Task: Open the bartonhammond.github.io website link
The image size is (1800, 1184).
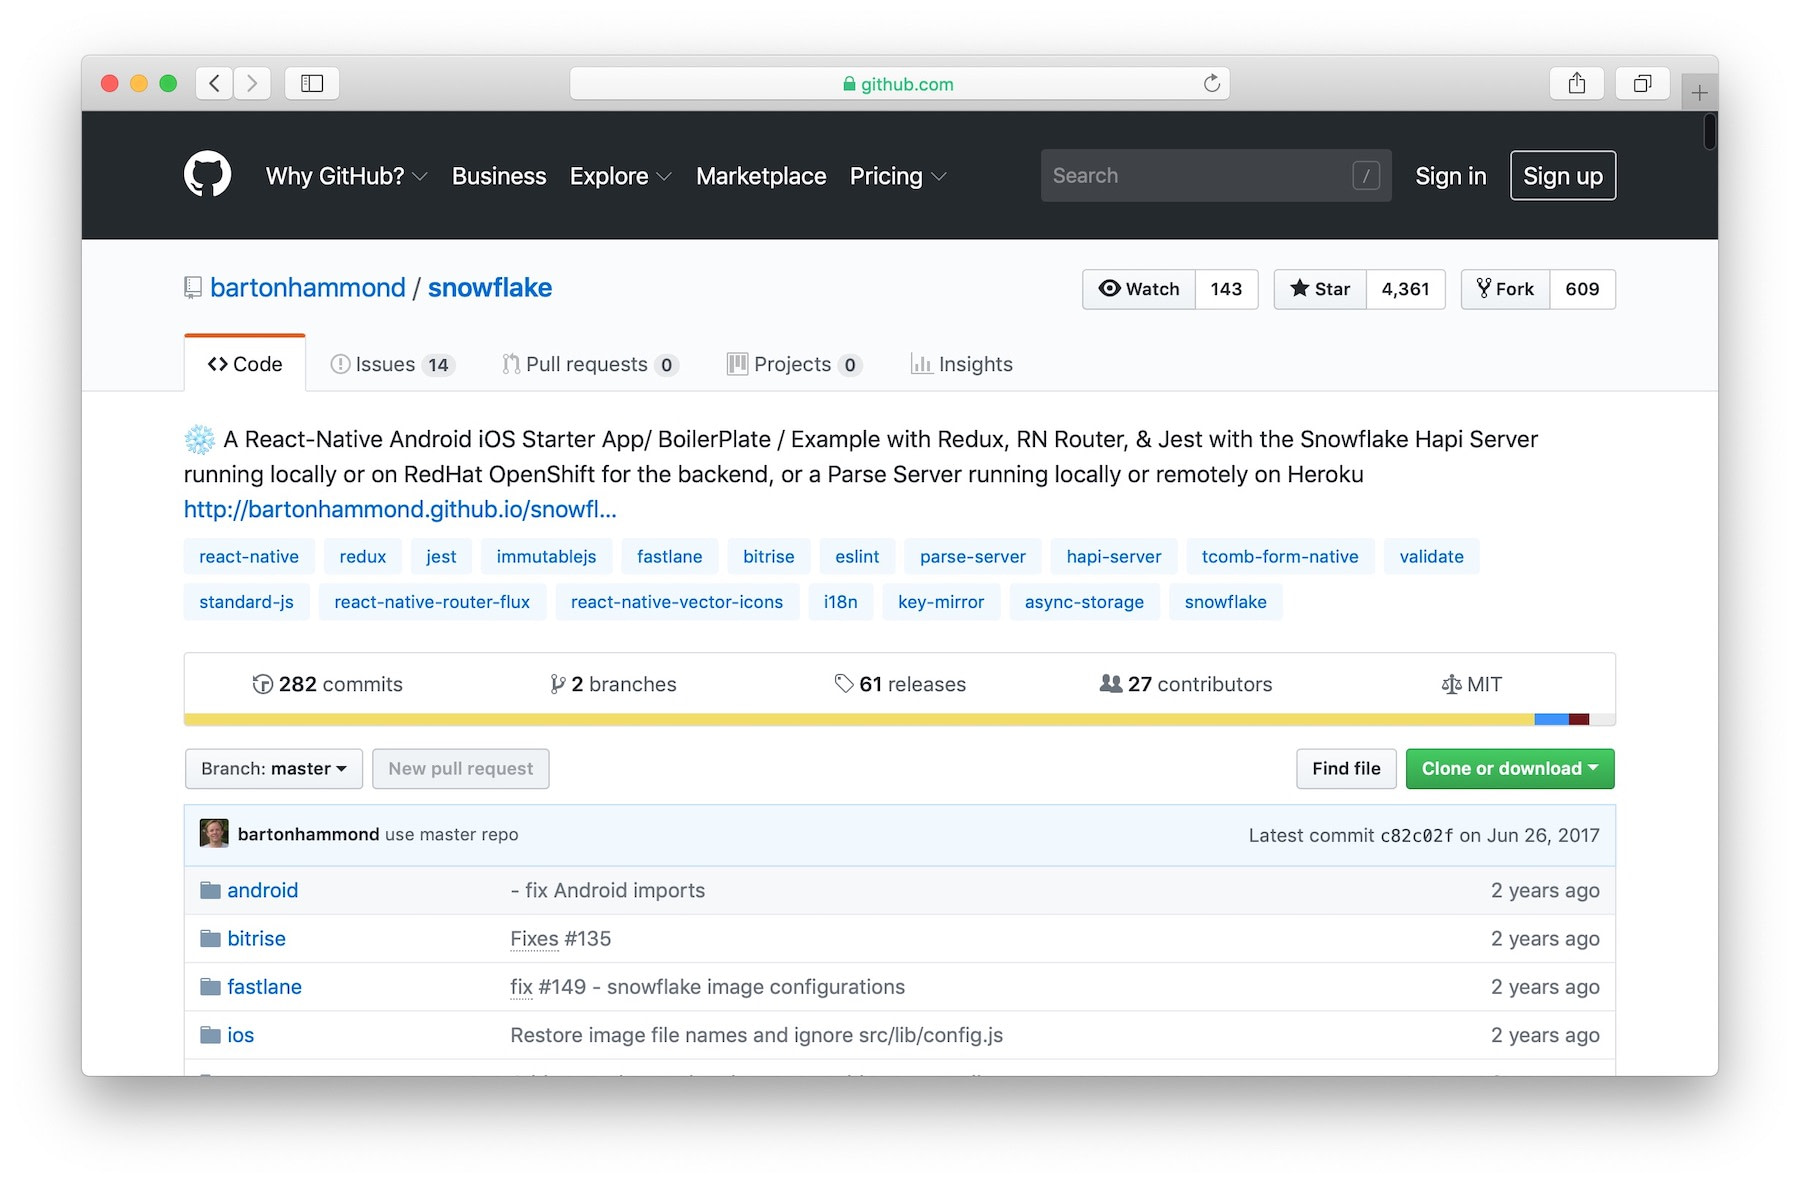Action: click(x=400, y=509)
